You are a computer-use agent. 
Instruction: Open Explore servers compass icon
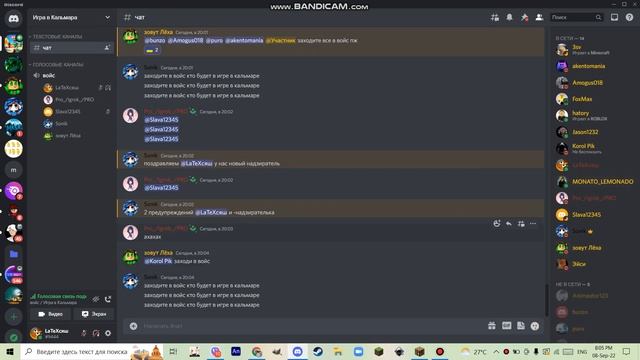13,337
